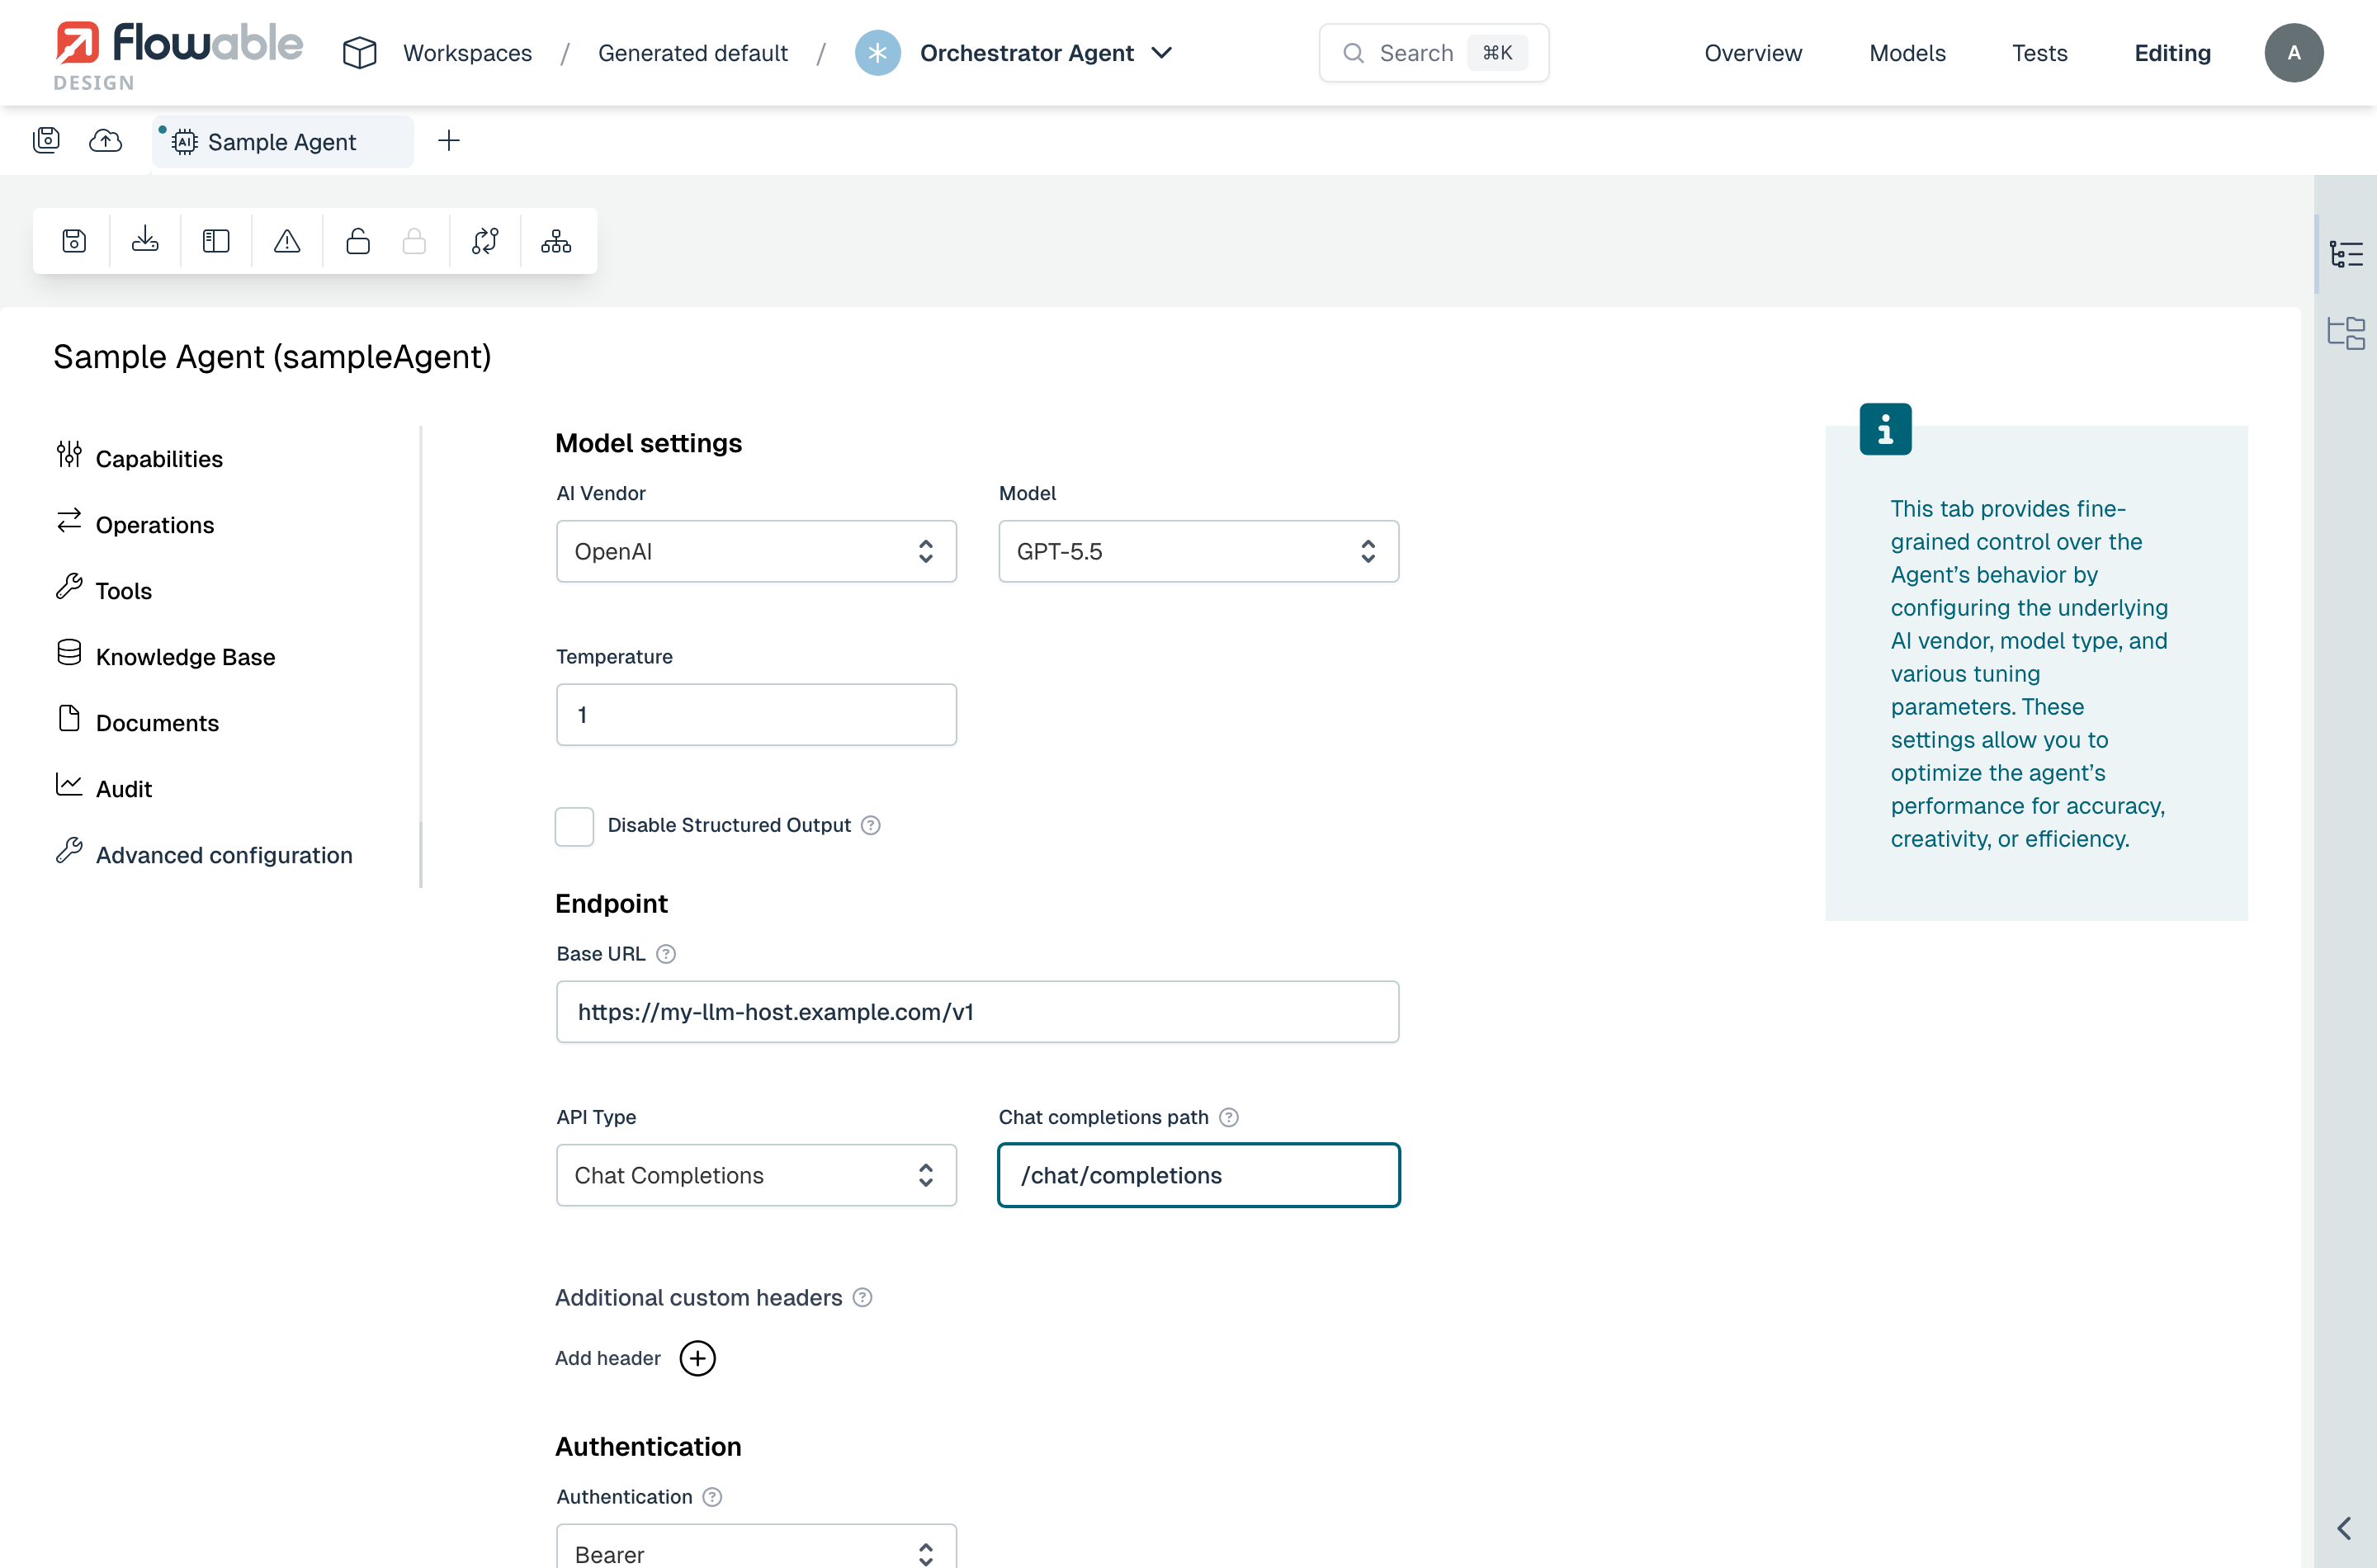Screen dimensions: 2377x1568
Task: Open Advanced configuration section
Action: coord(205,854)
